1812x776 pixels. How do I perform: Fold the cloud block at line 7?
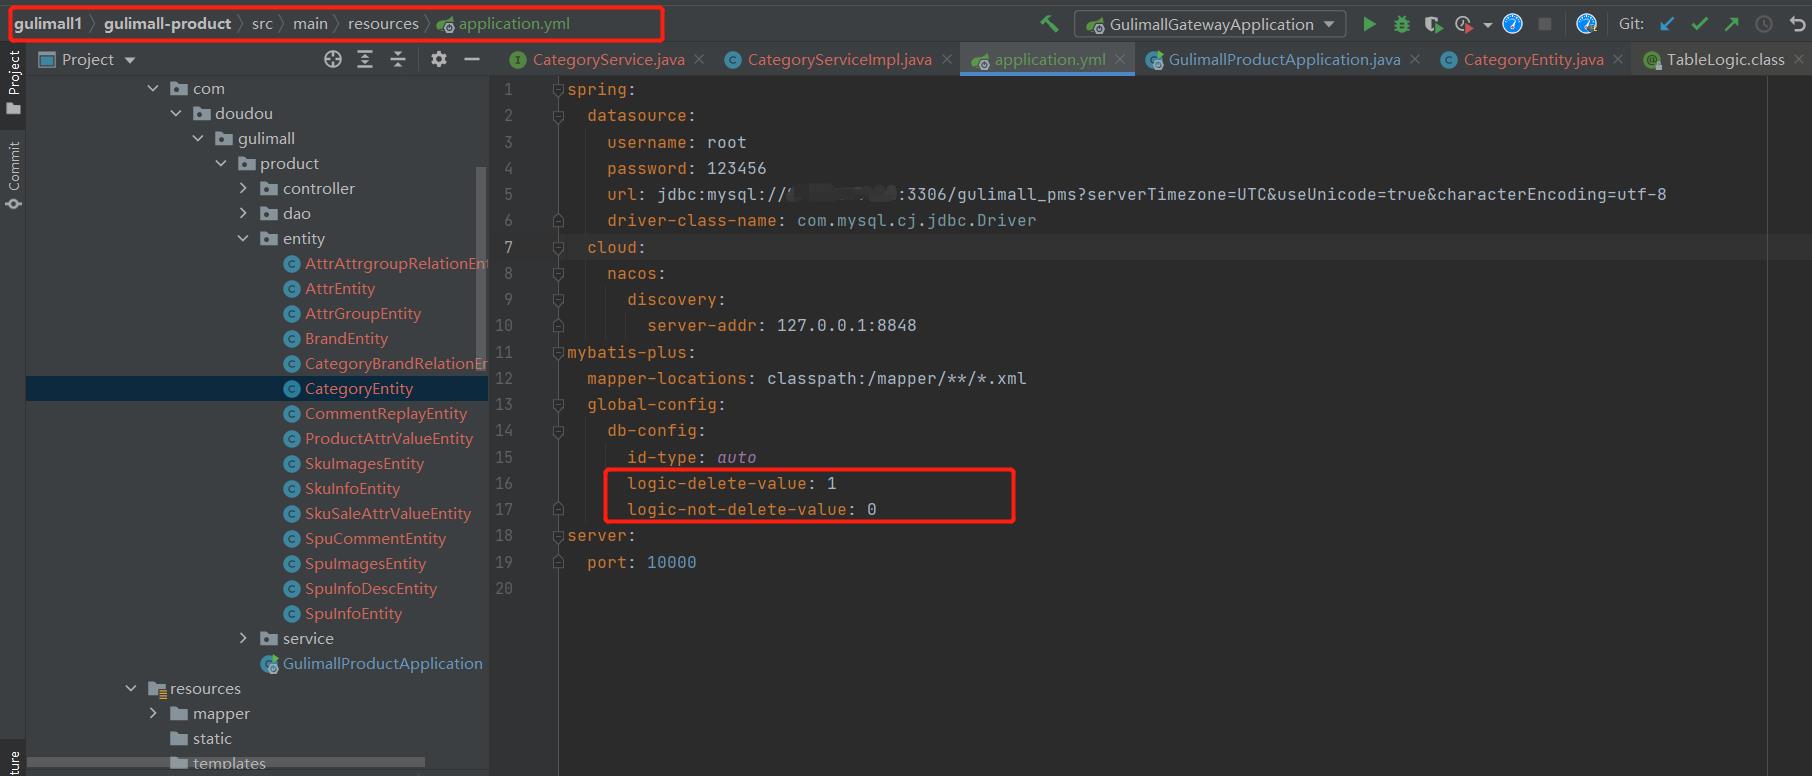click(x=558, y=247)
